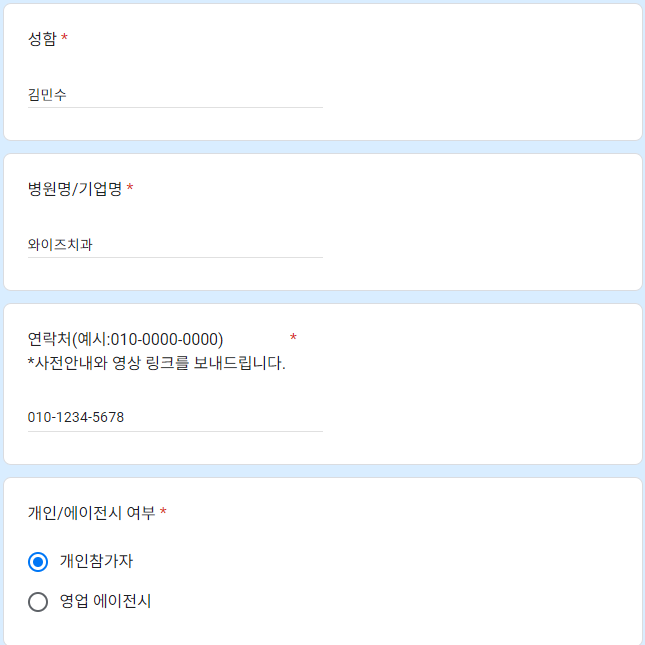Focus the 병원명/기업명 field showing 와이즈치과
Image resolution: width=645 pixels, height=645 pixels.
coord(175,245)
